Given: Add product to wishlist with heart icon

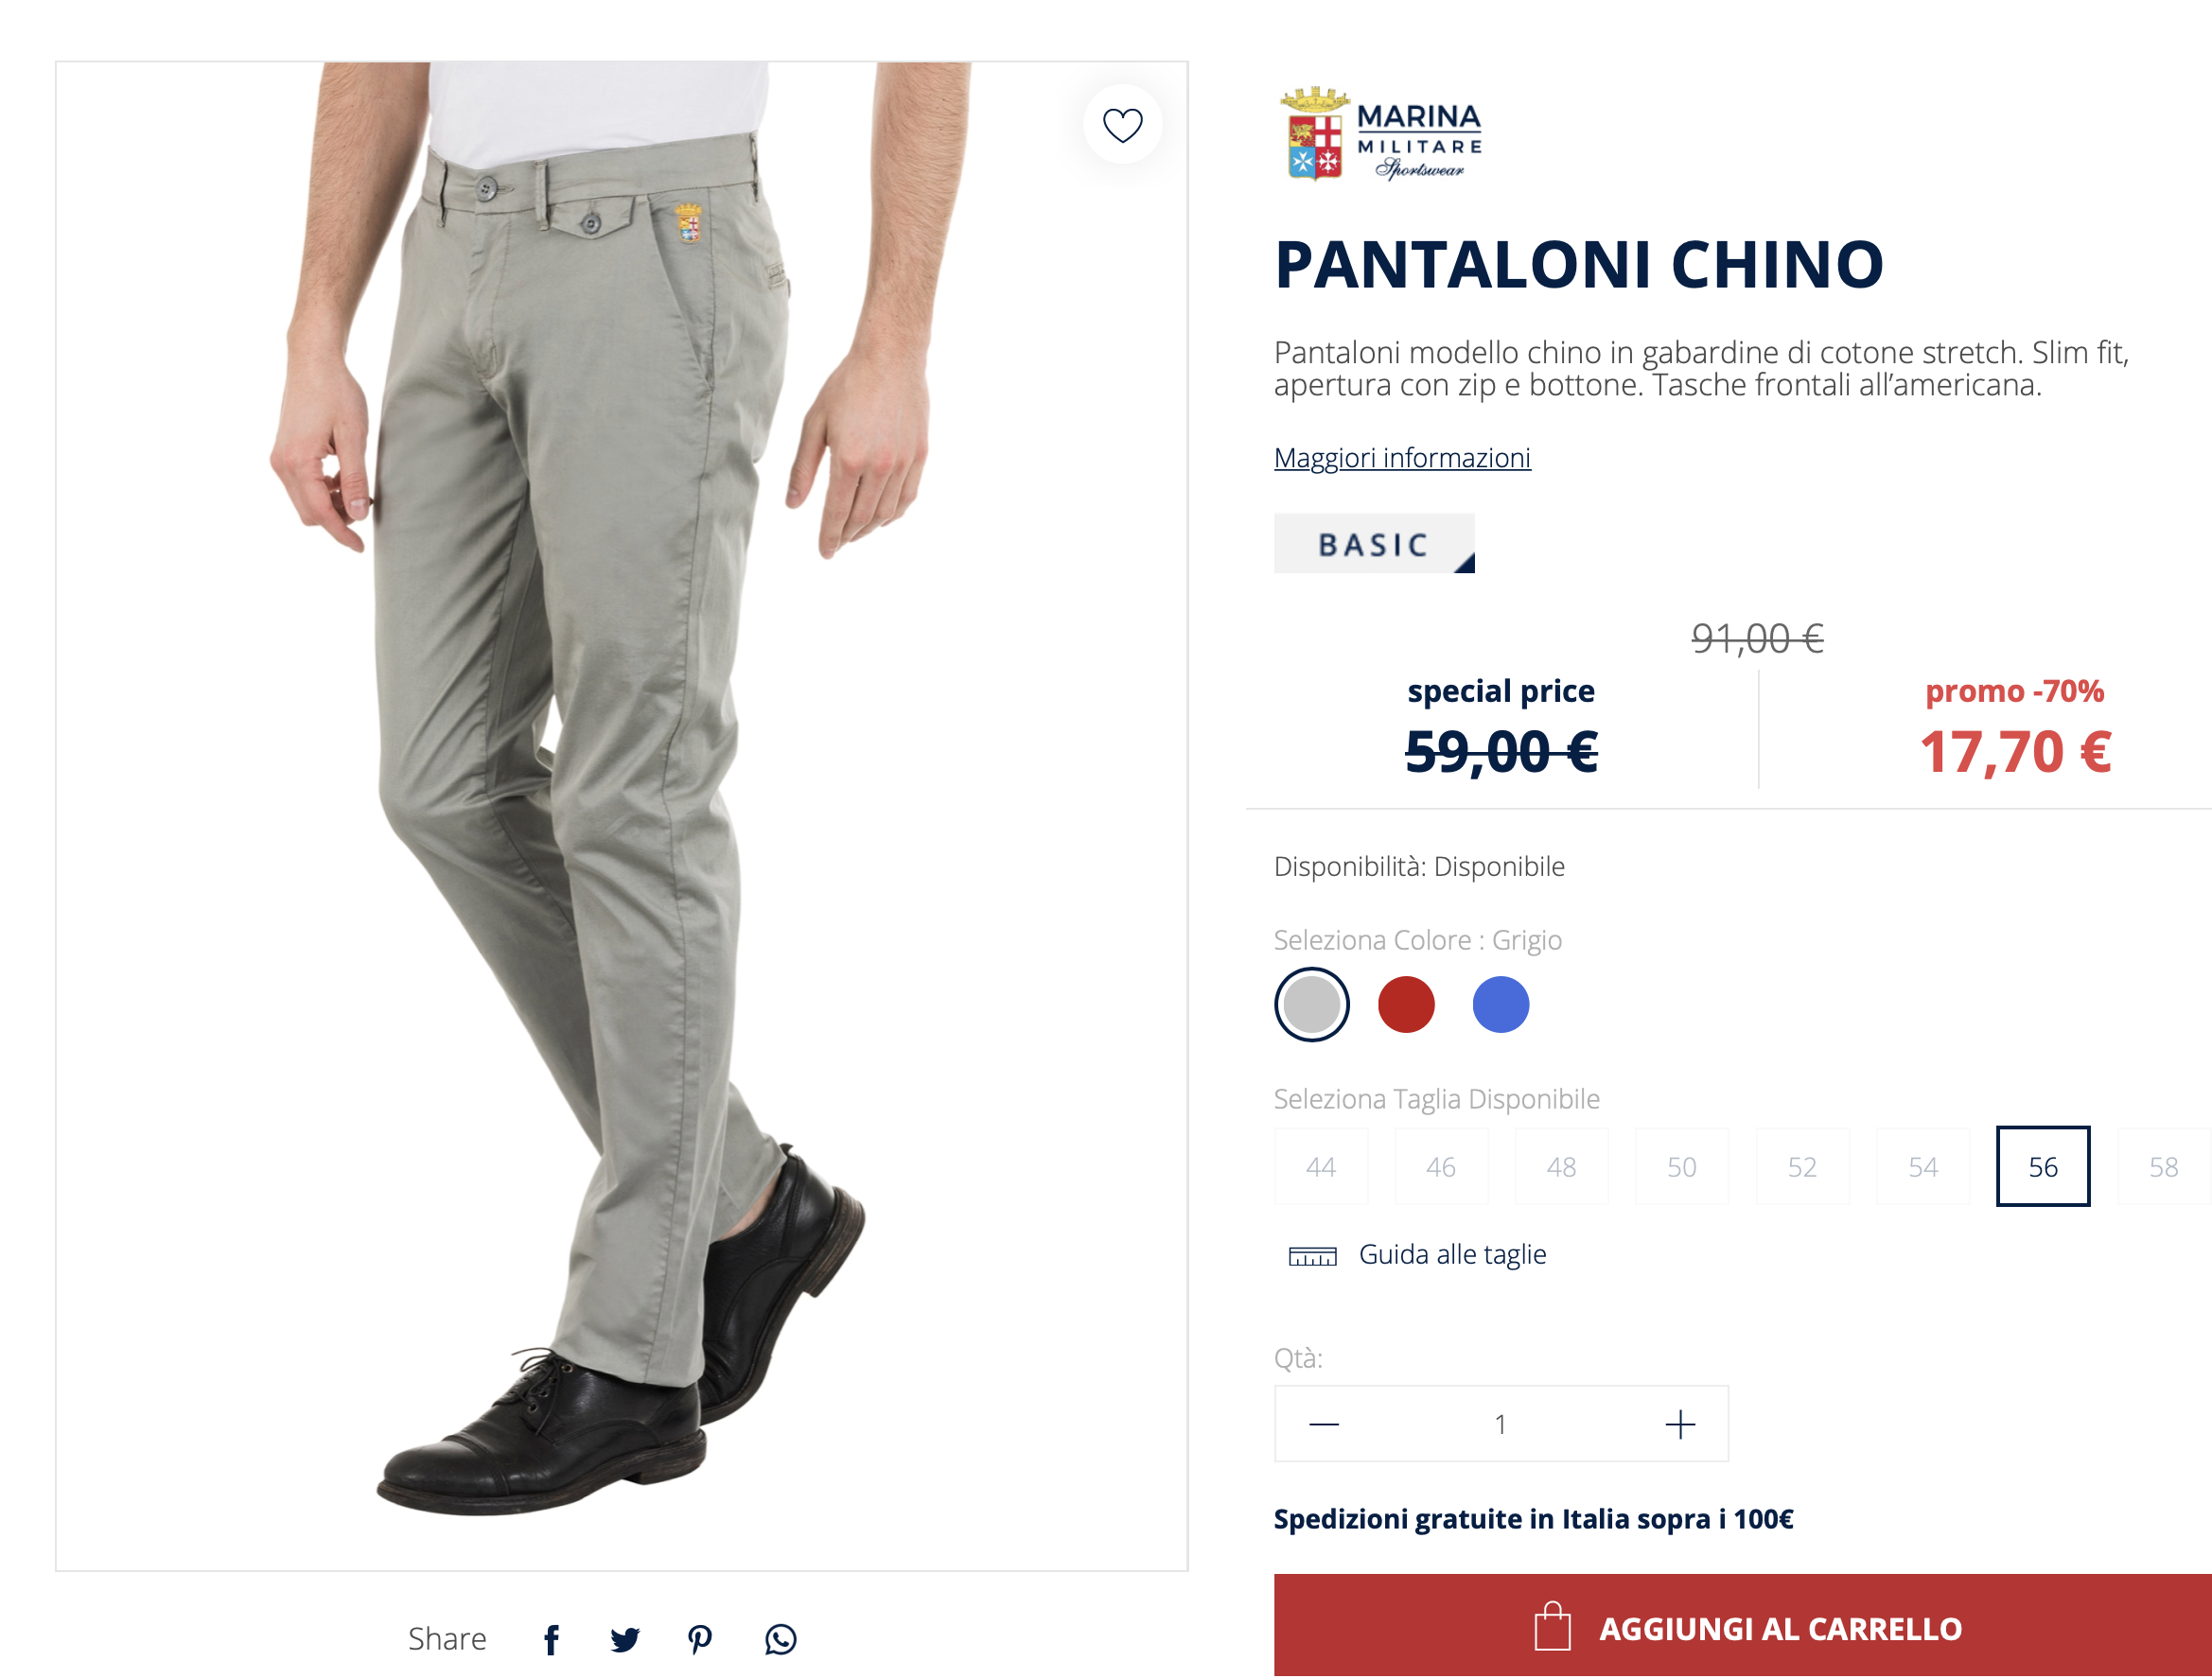Looking at the screenshot, I should (1122, 125).
